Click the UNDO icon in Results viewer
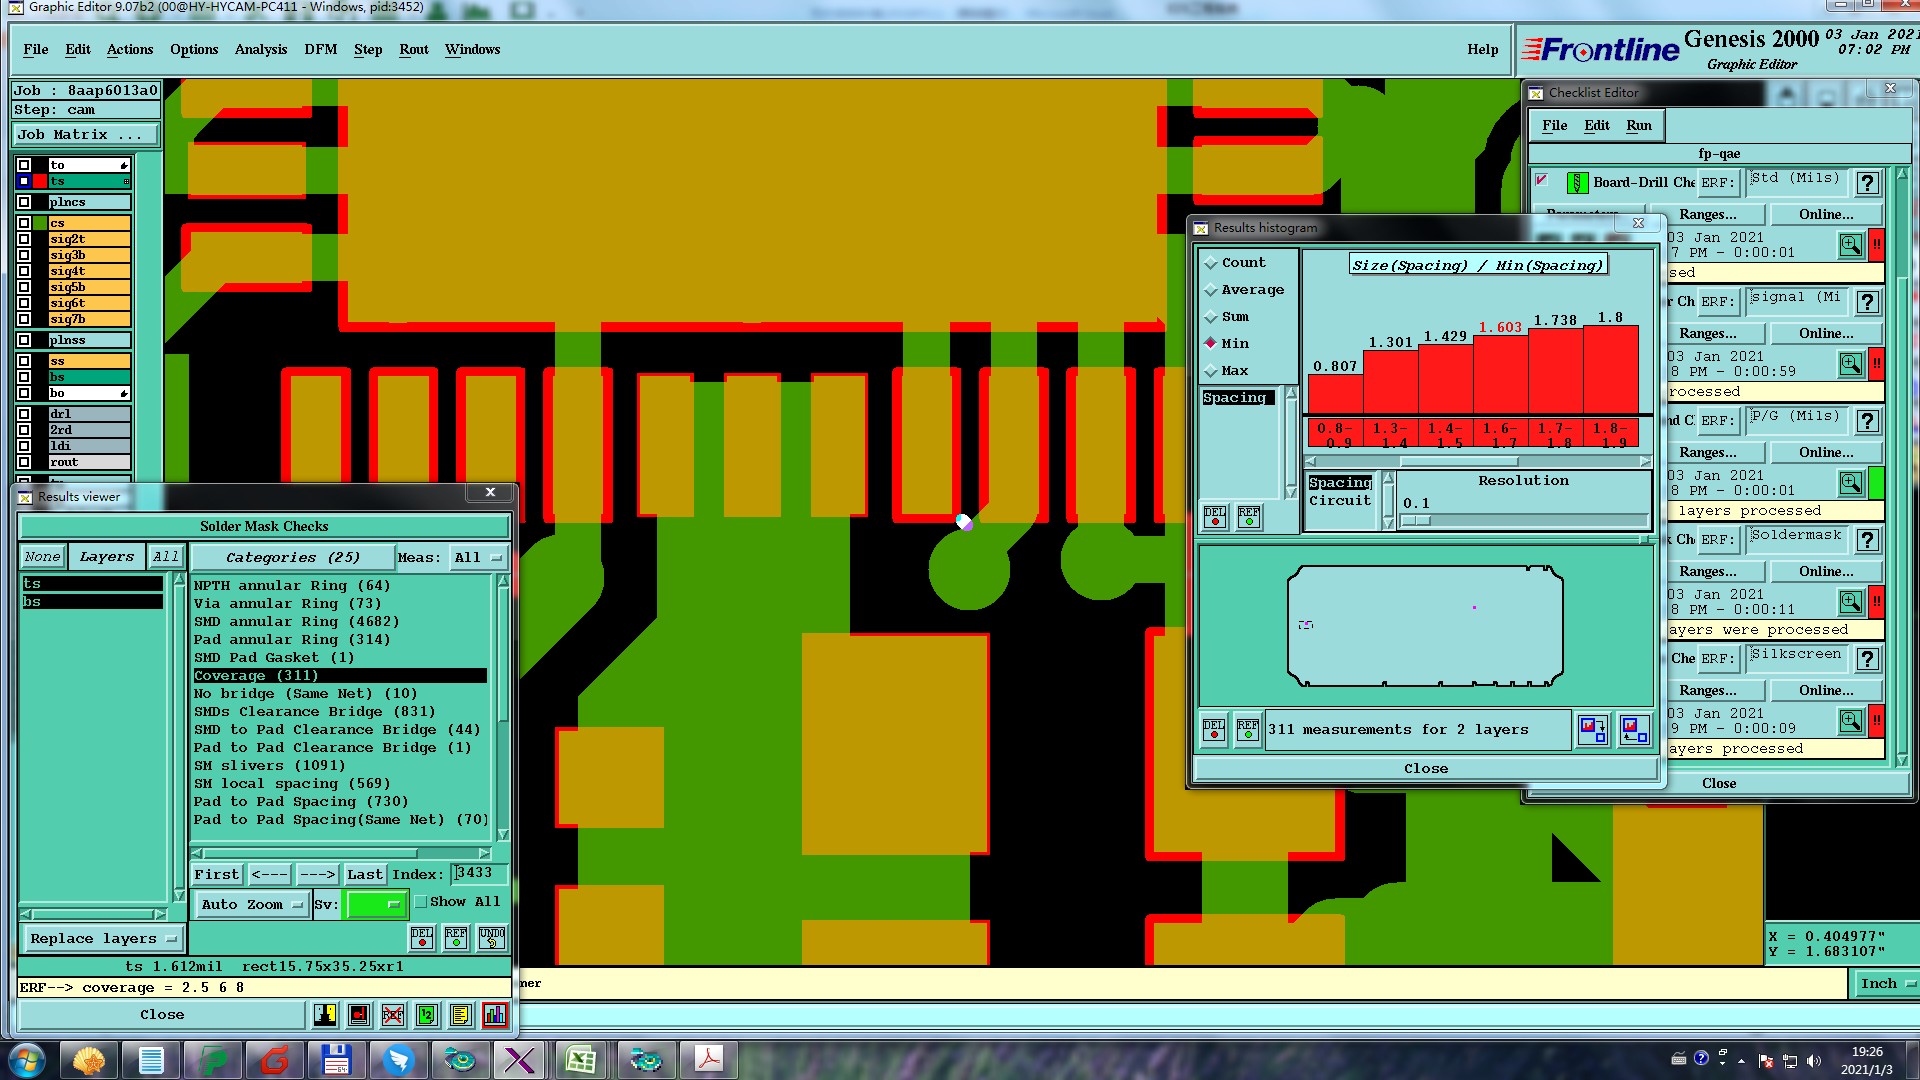This screenshot has width=1920, height=1080. (491, 937)
